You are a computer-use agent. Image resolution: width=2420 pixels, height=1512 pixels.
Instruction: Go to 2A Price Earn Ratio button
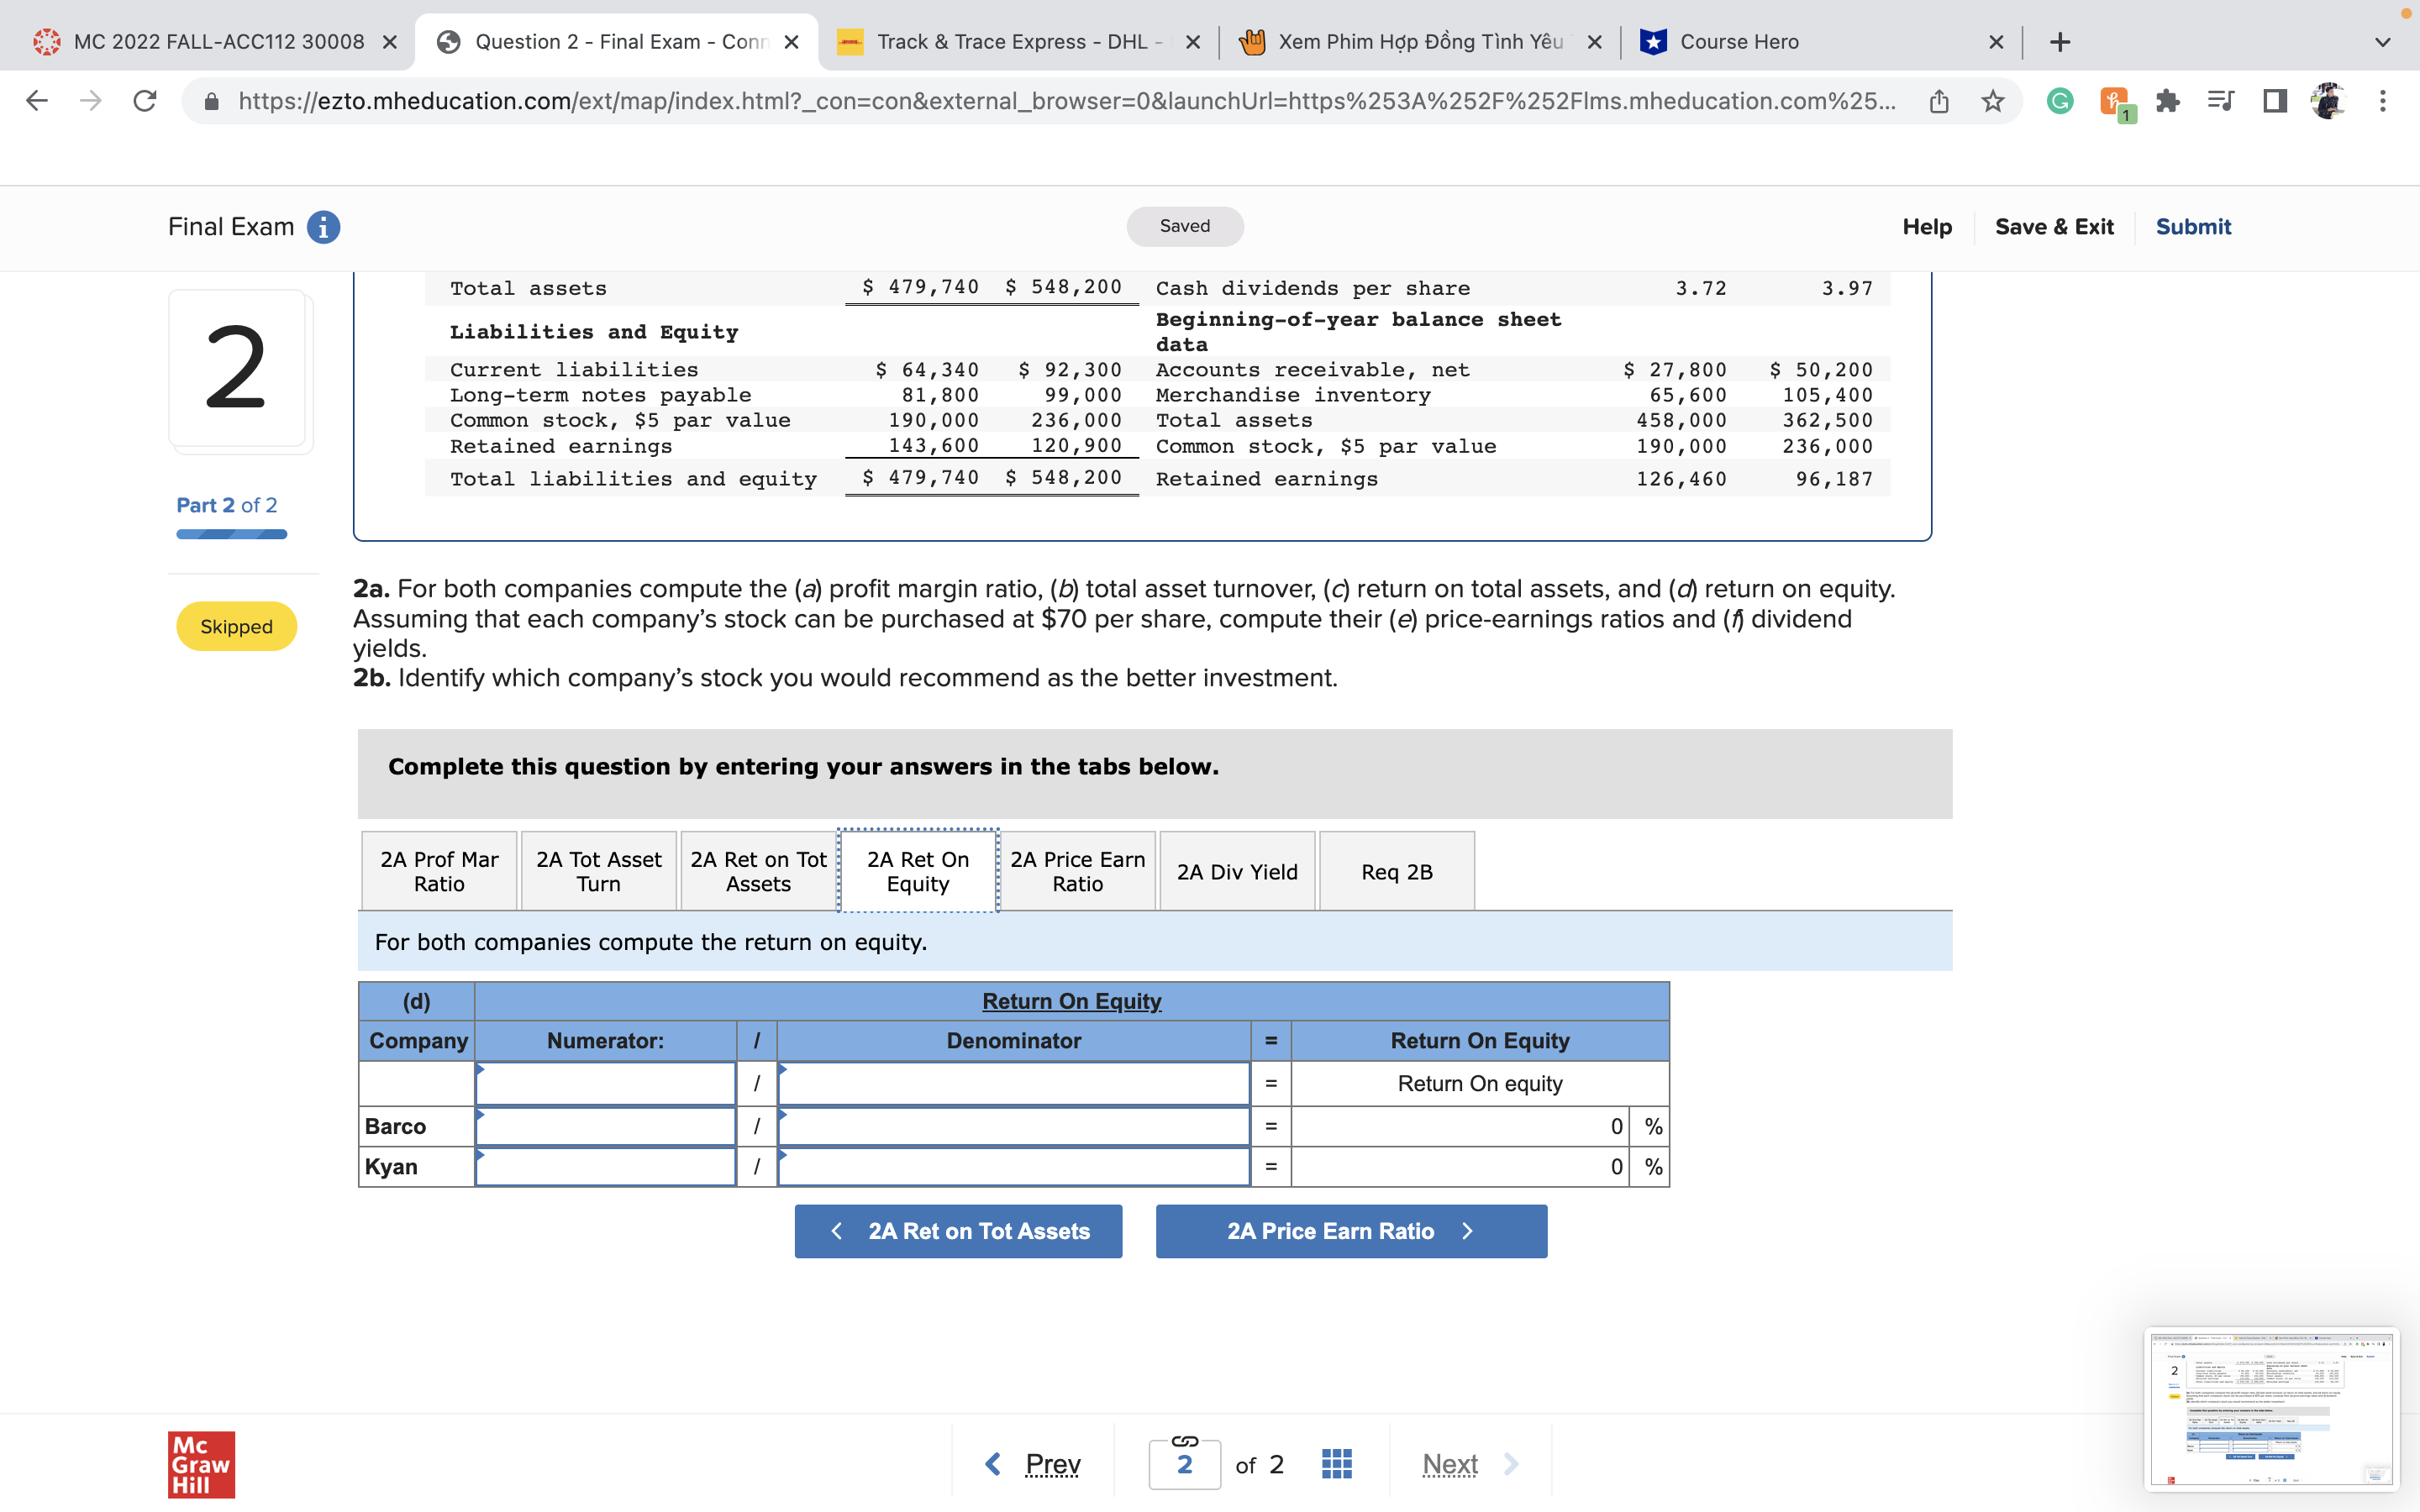click(x=1350, y=1231)
